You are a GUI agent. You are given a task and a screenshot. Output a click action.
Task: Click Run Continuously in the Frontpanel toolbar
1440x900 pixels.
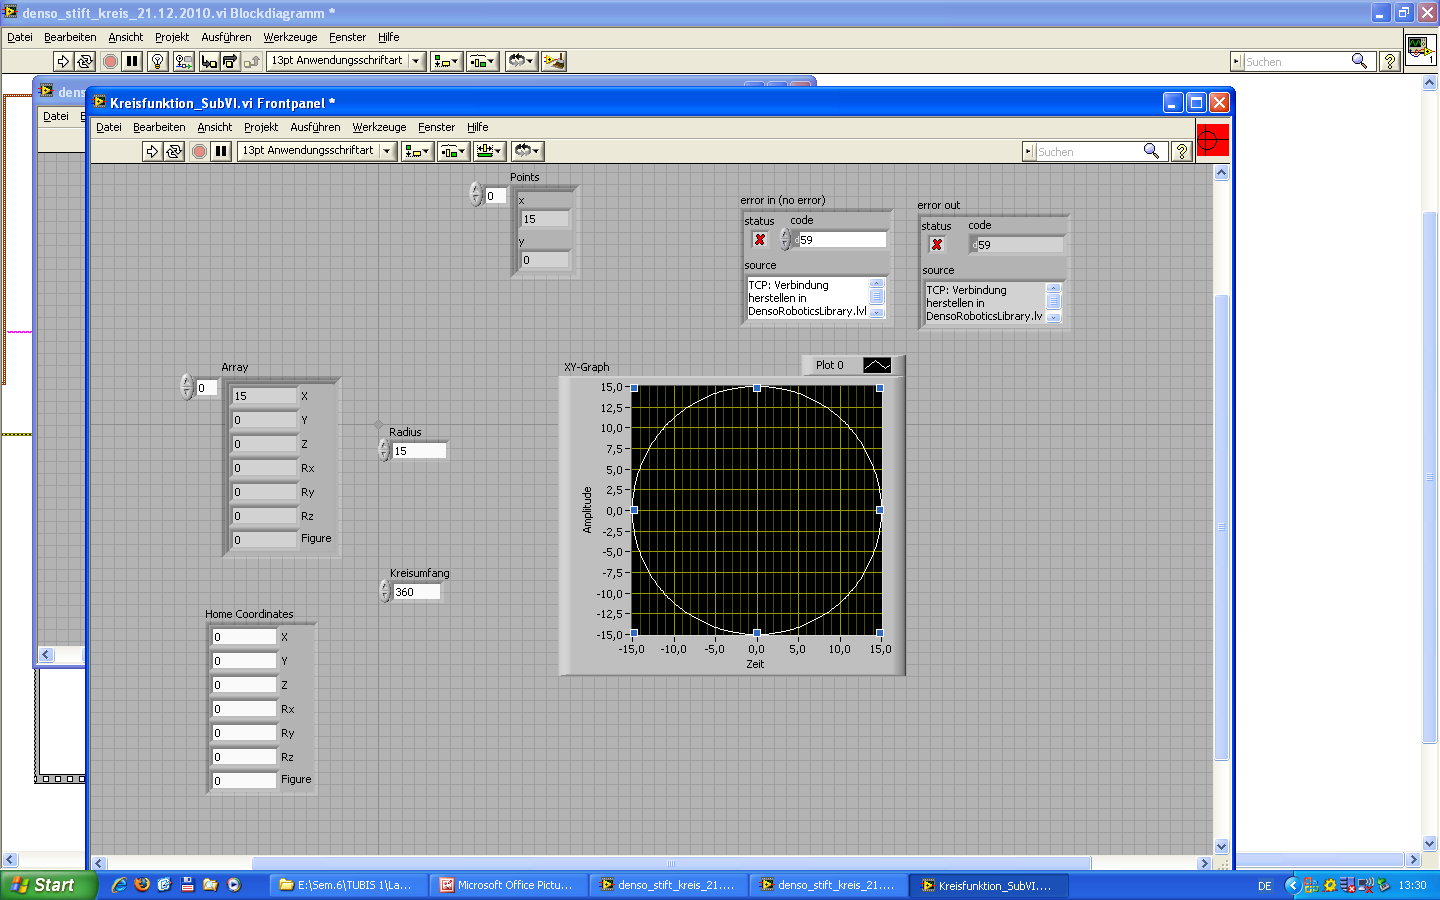point(174,151)
